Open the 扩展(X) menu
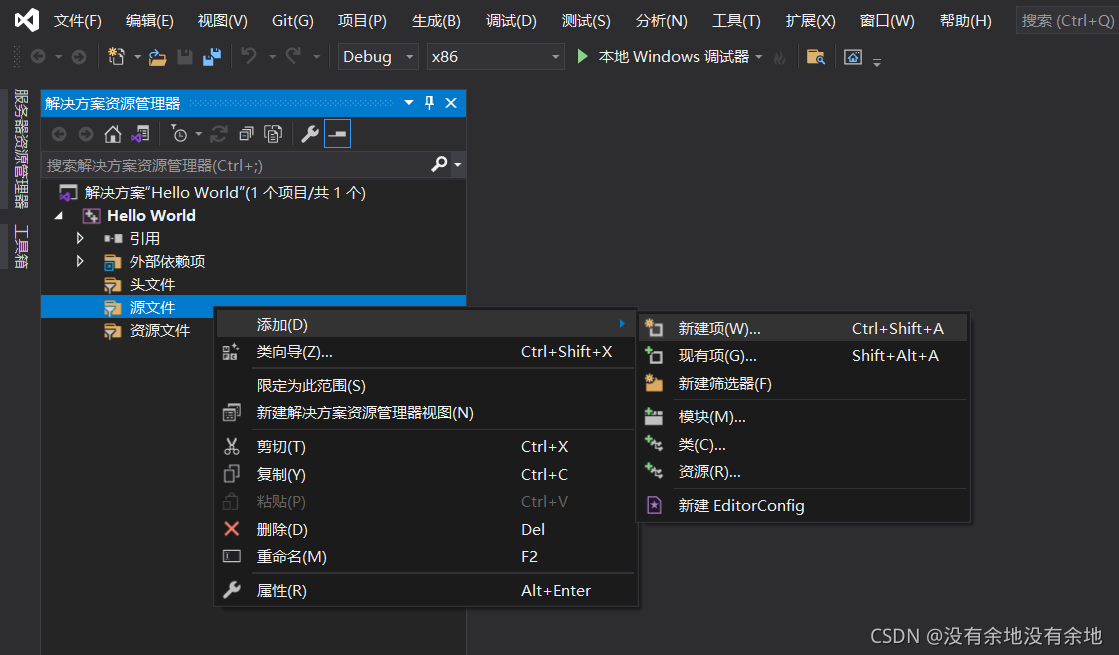The image size is (1119, 655). pos(810,21)
